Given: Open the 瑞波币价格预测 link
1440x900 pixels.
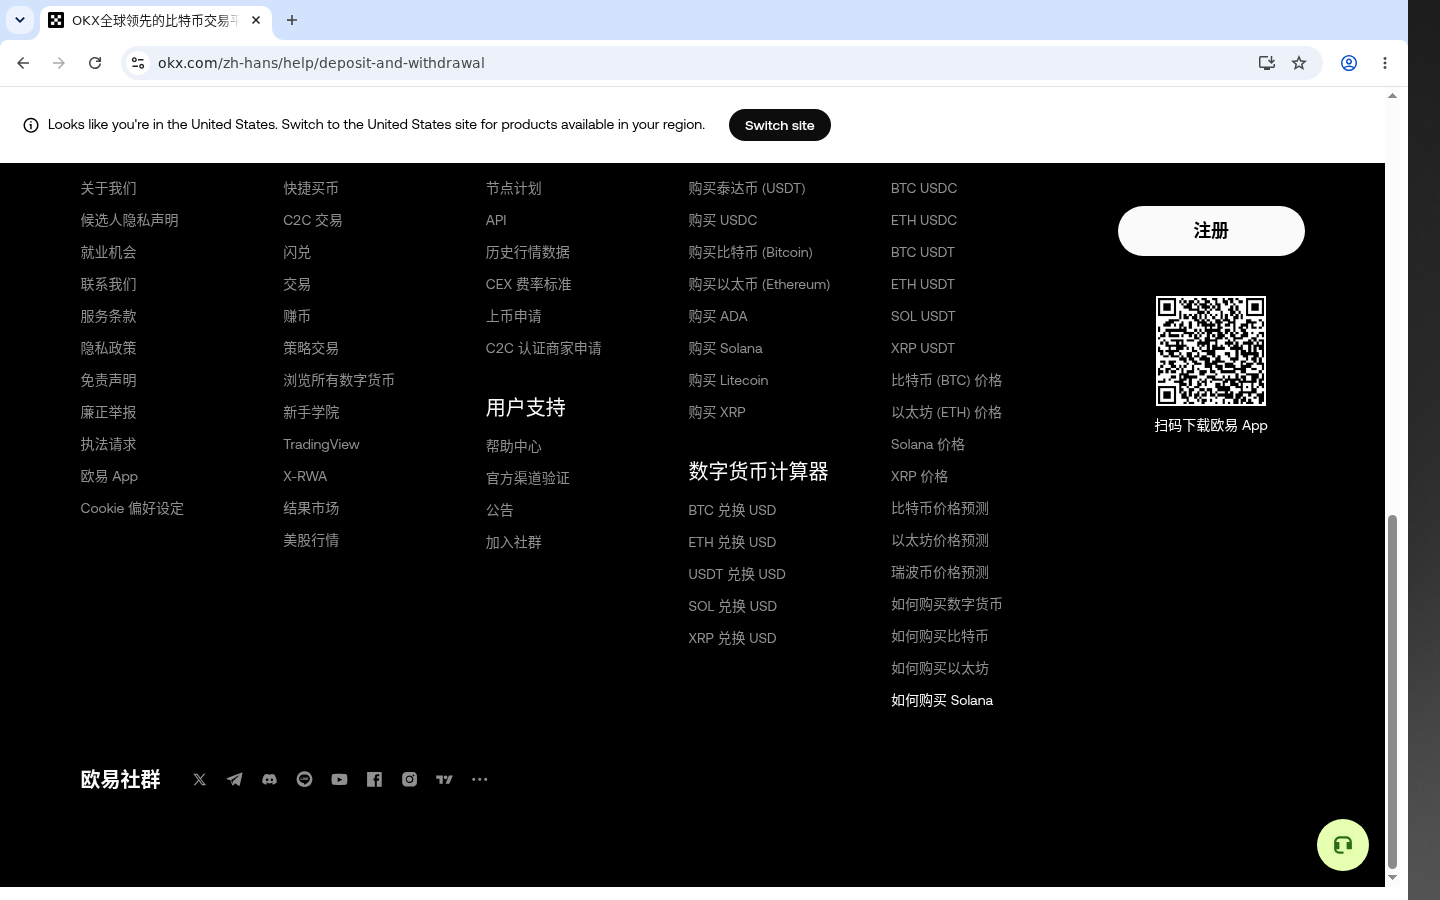Looking at the screenshot, I should 940,572.
